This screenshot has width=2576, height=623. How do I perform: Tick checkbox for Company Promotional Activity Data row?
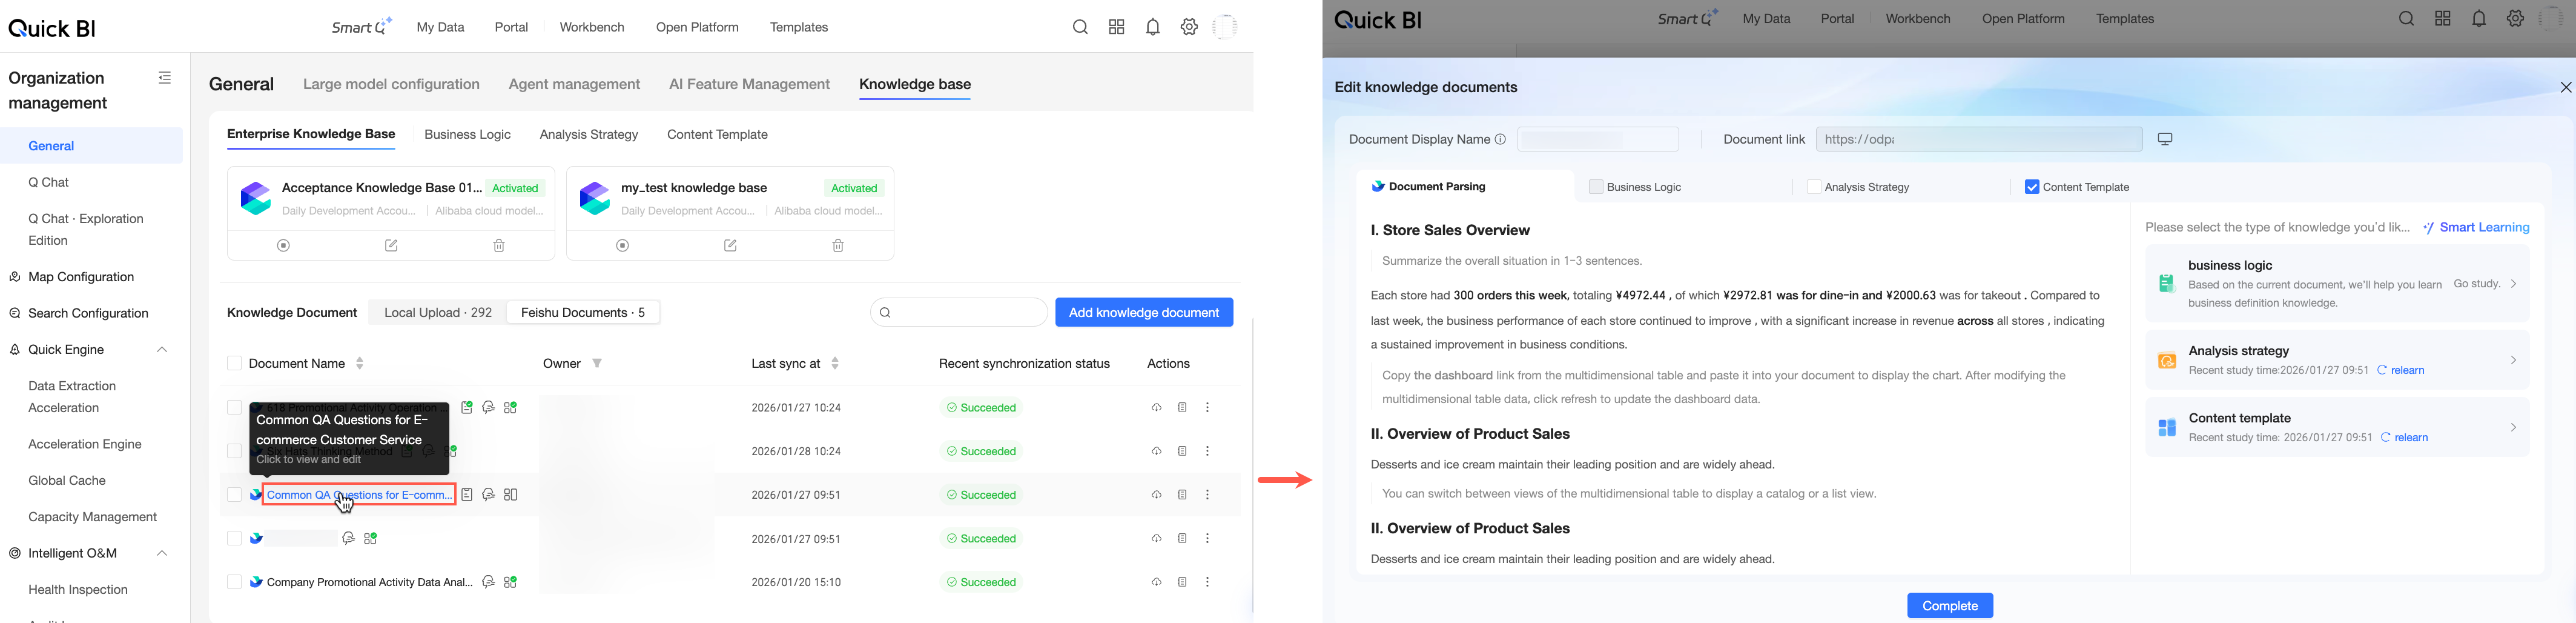point(234,582)
